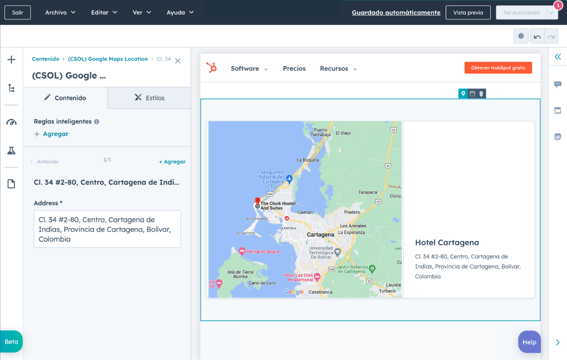Viewport: 567px width, 360px height.
Task: Click the Reglas inteligentes label
Action: pyautogui.click(x=63, y=121)
